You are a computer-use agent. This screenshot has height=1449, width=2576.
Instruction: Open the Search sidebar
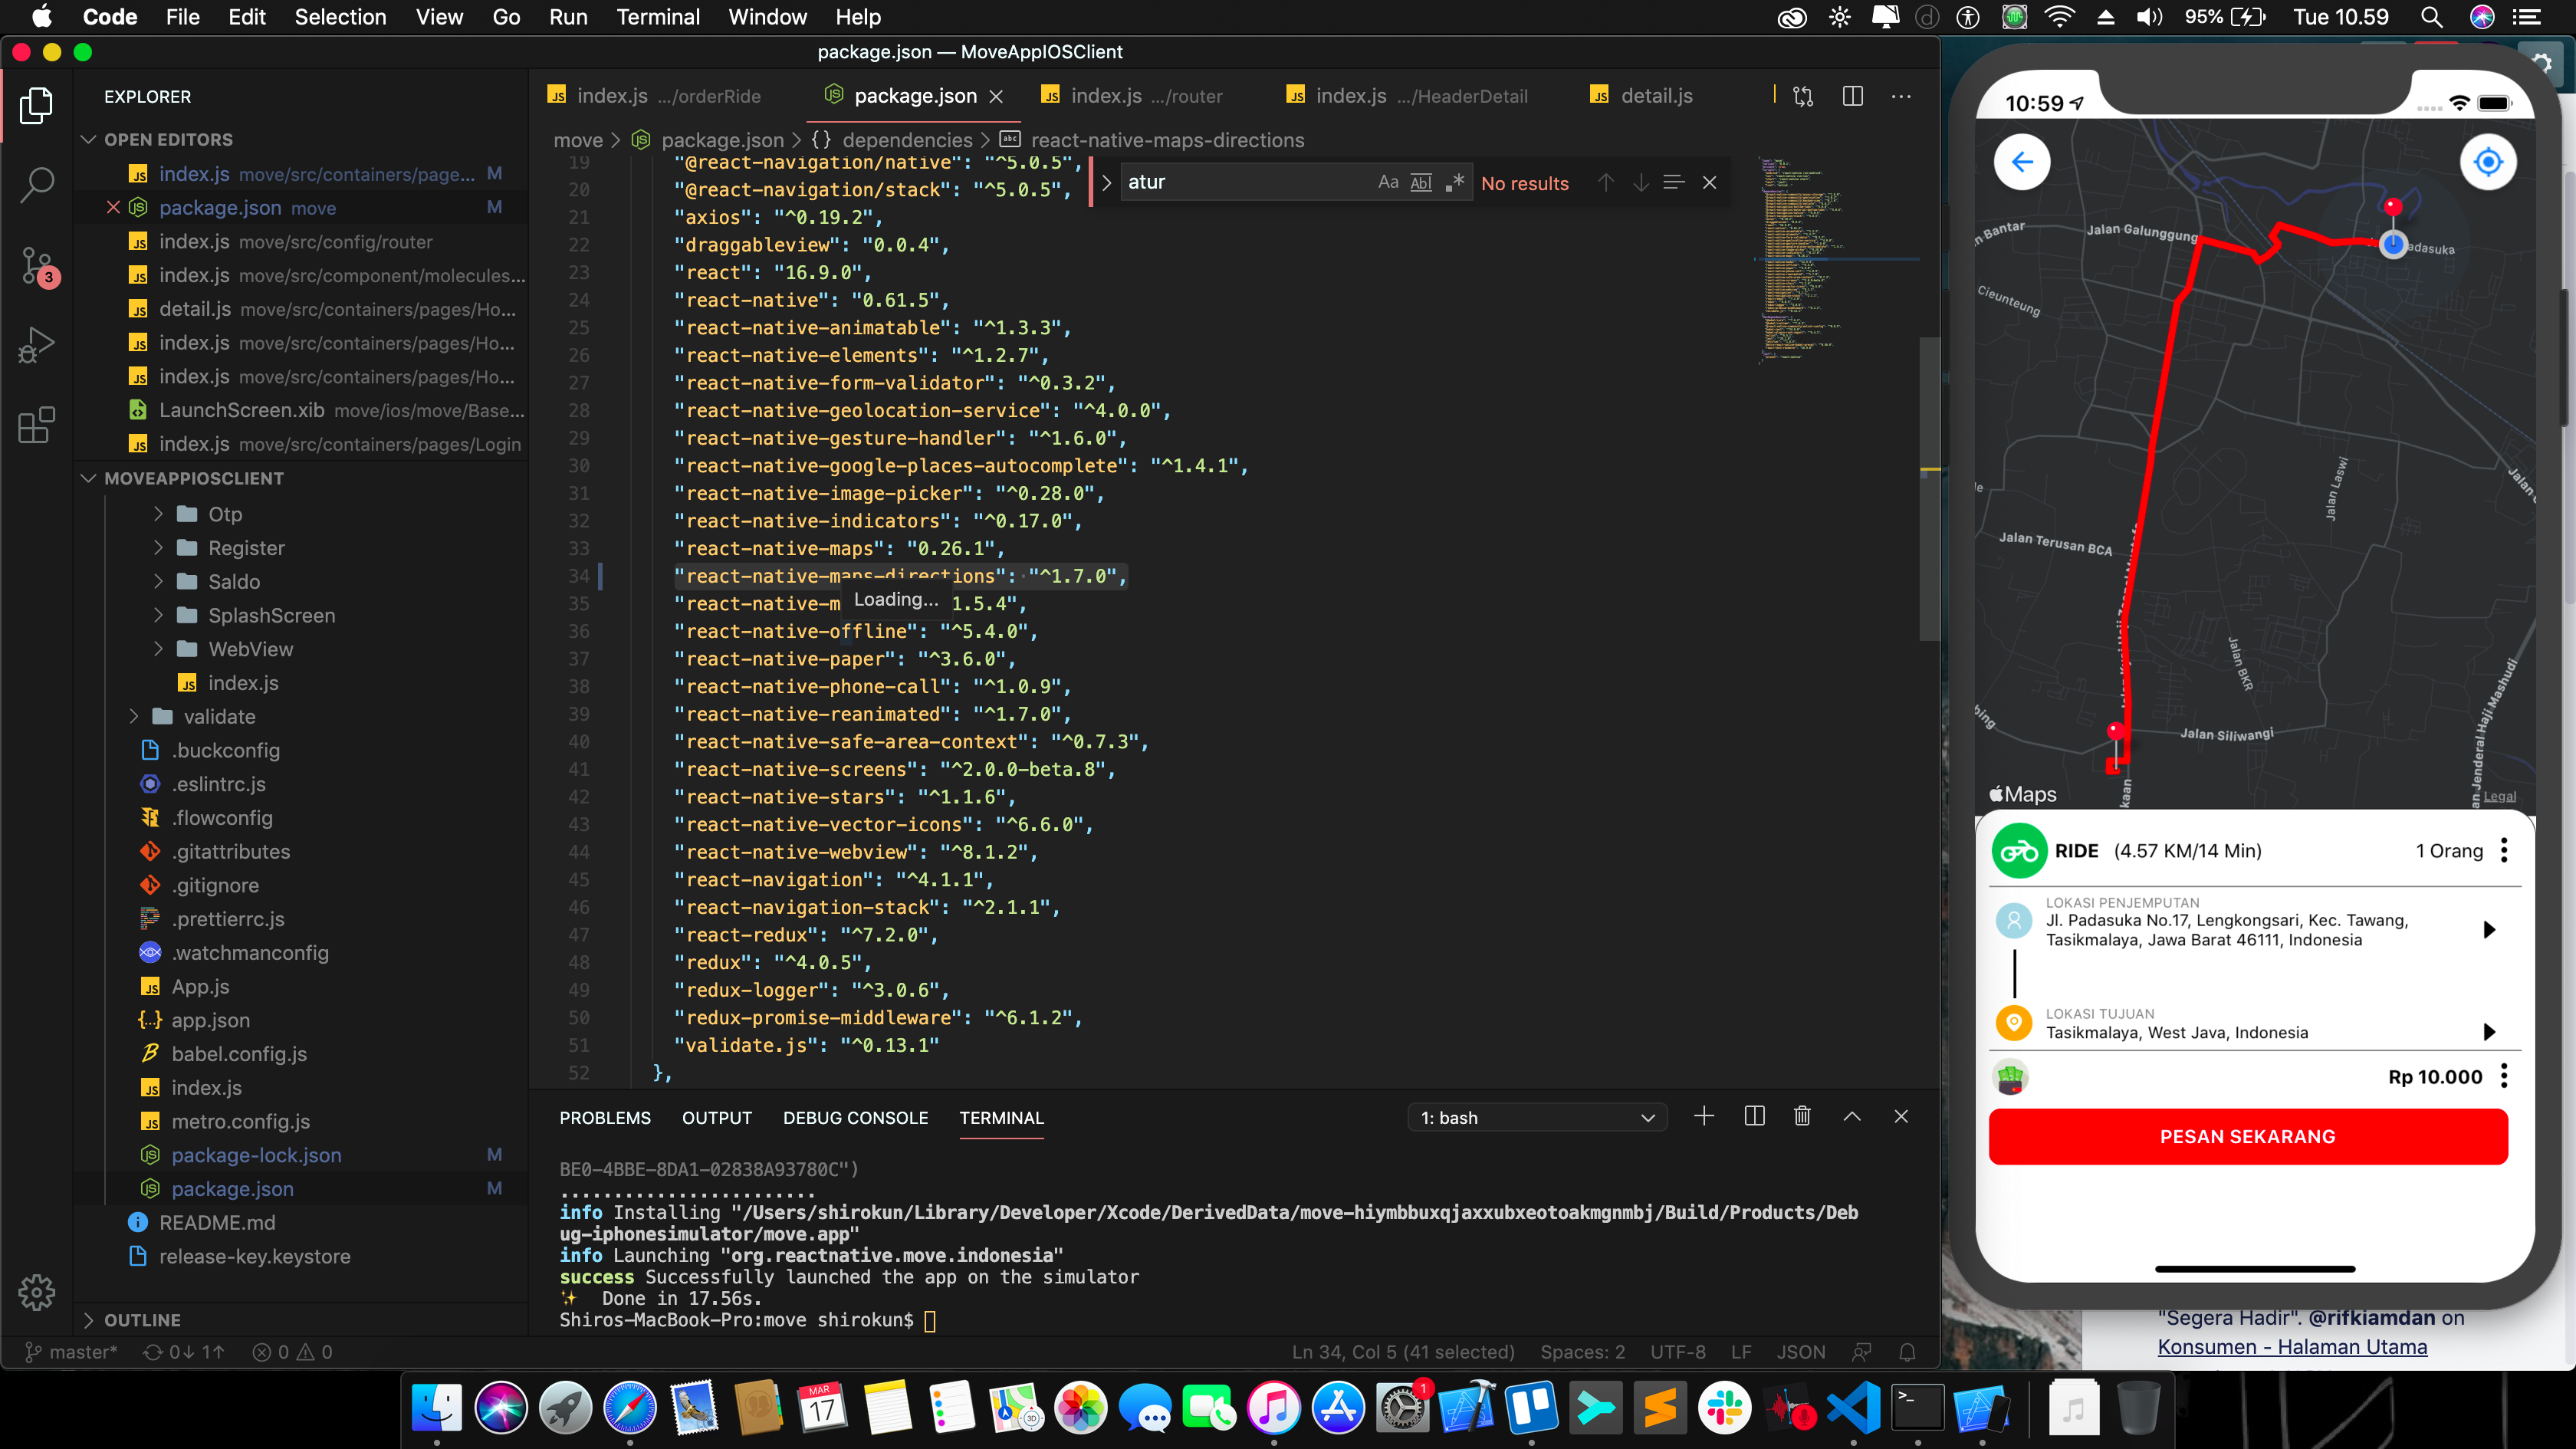[x=36, y=184]
